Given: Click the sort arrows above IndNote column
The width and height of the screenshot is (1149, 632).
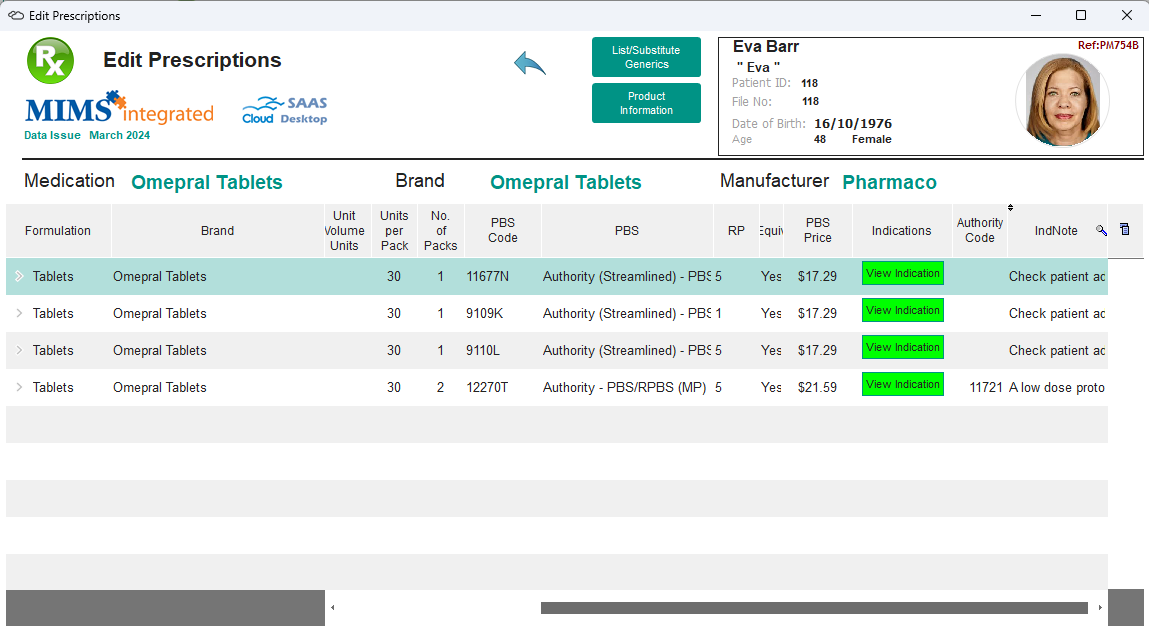Looking at the screenshot, I should click(x=1011, y=207).
